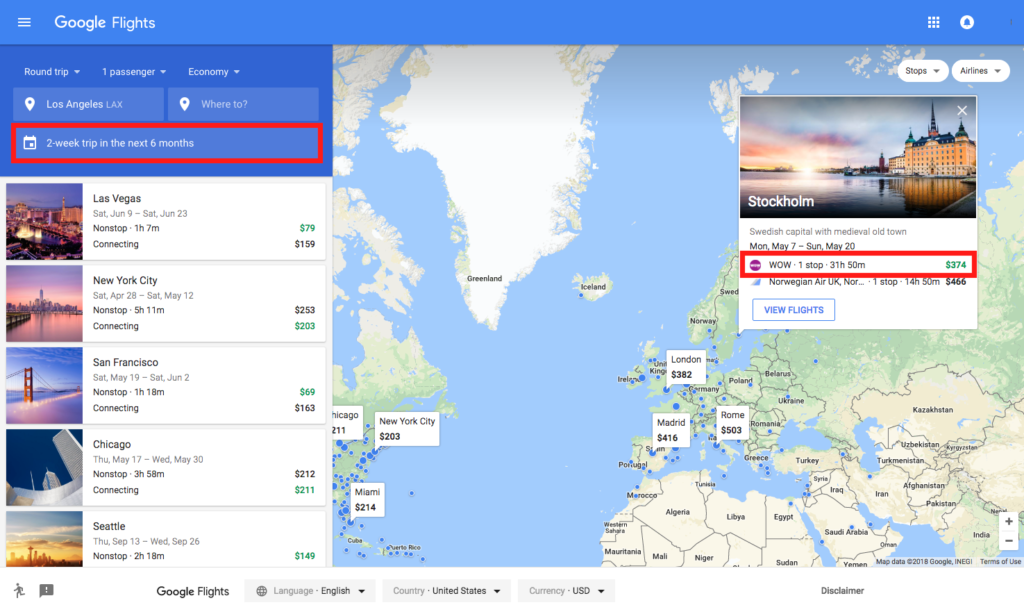This screenshot has width=1024, height=605.
Task: Send feedback using the footer icon
Action: click(x=46, y=591)
